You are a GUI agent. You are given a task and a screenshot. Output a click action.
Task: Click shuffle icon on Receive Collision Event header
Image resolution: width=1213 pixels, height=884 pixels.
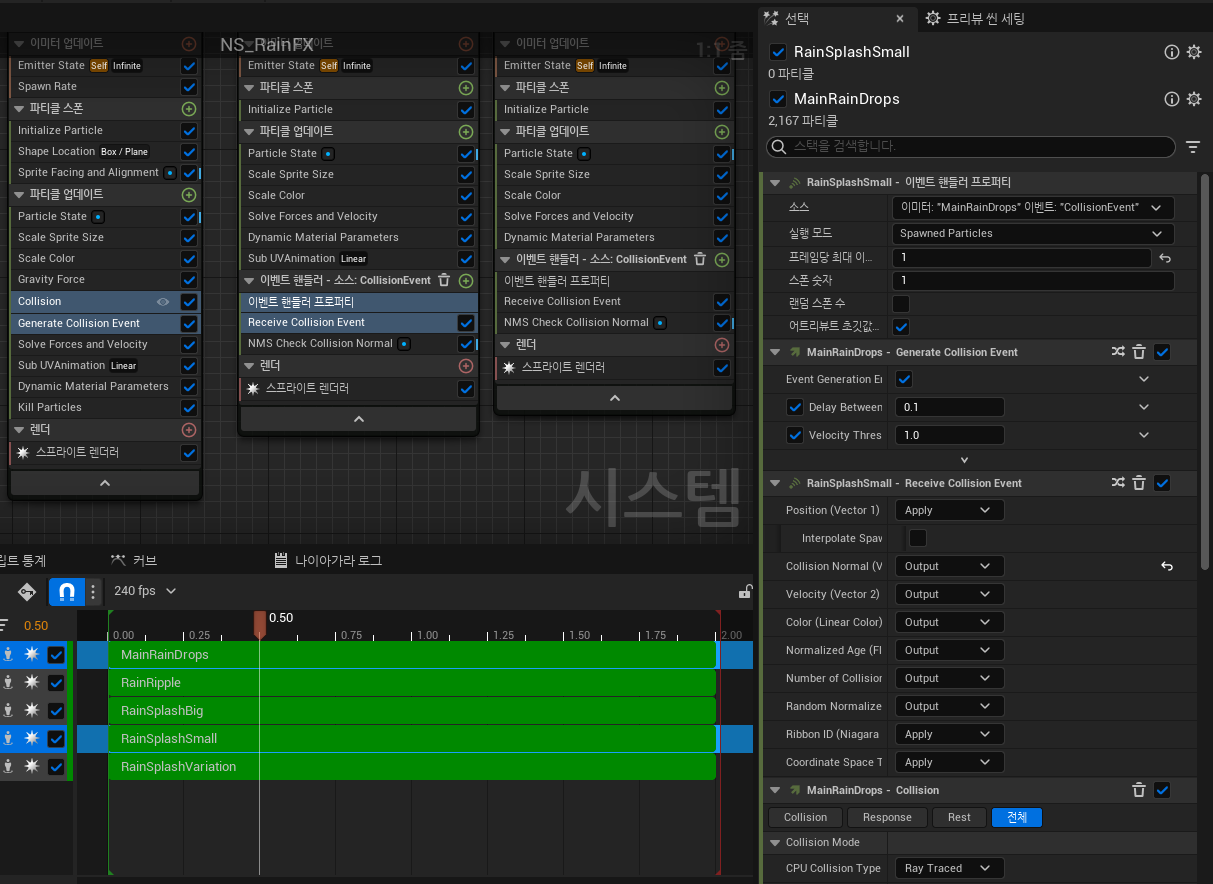[1118, 483]
